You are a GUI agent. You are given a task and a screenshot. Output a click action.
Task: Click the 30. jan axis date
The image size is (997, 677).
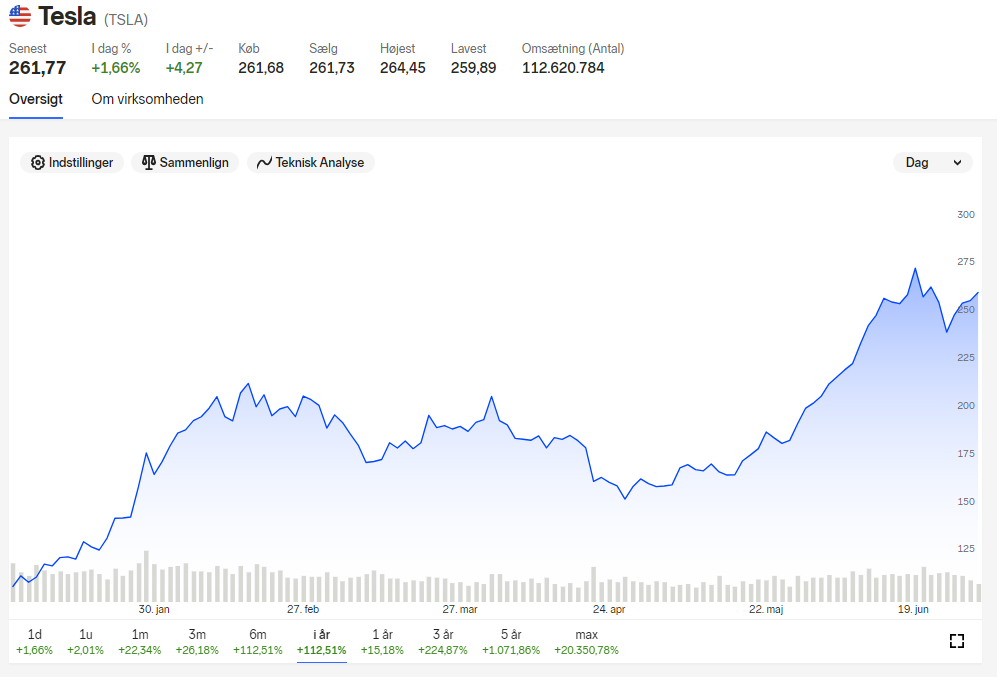point(154,609)
